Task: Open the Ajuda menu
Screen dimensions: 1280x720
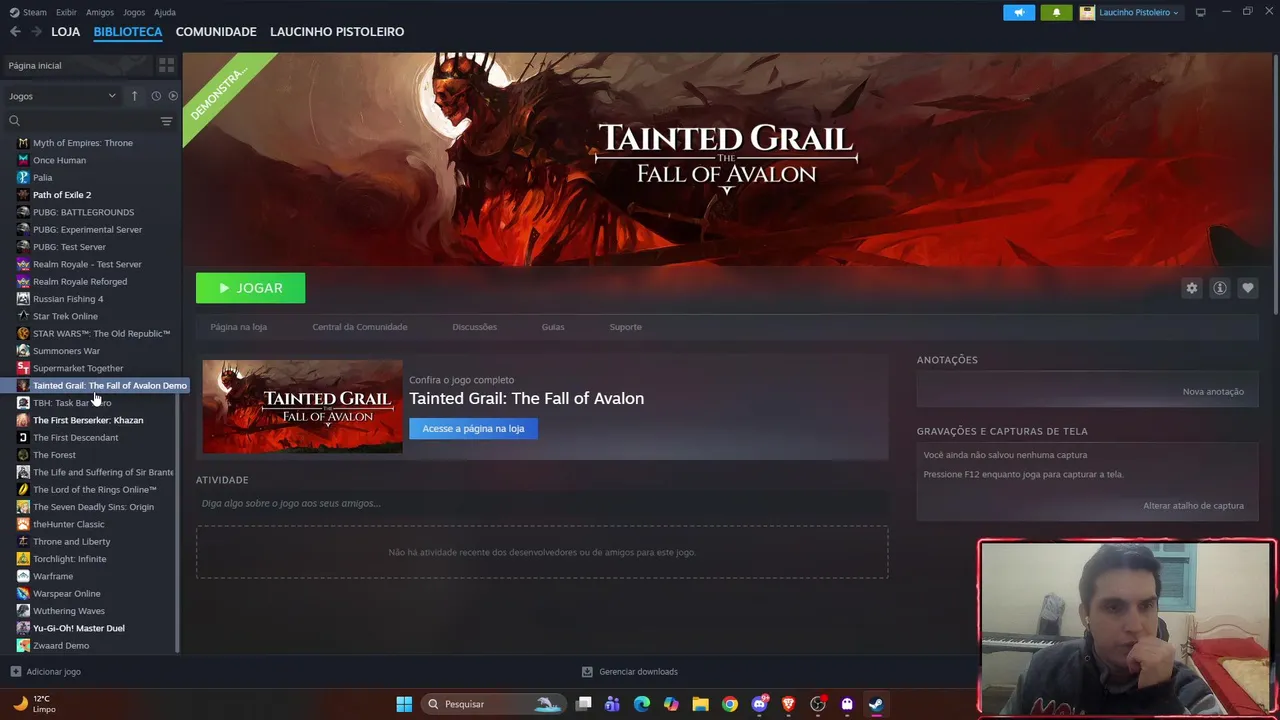Action: click(165, 12)
